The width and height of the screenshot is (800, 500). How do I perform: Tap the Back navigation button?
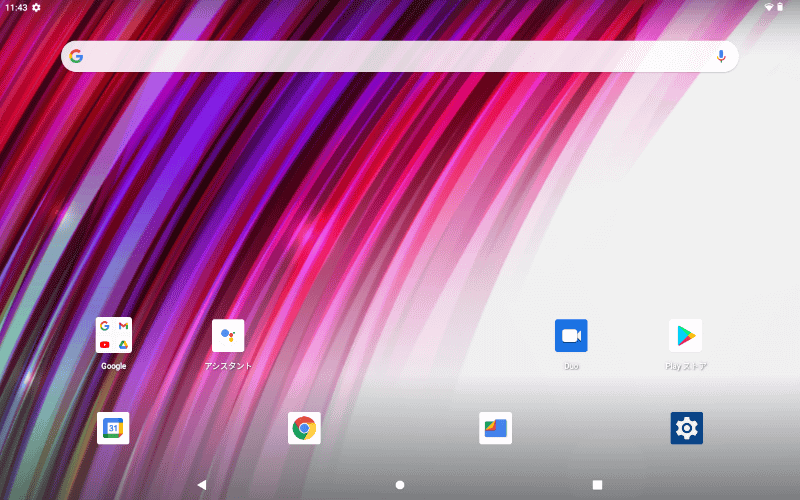(x=202, y=485)
